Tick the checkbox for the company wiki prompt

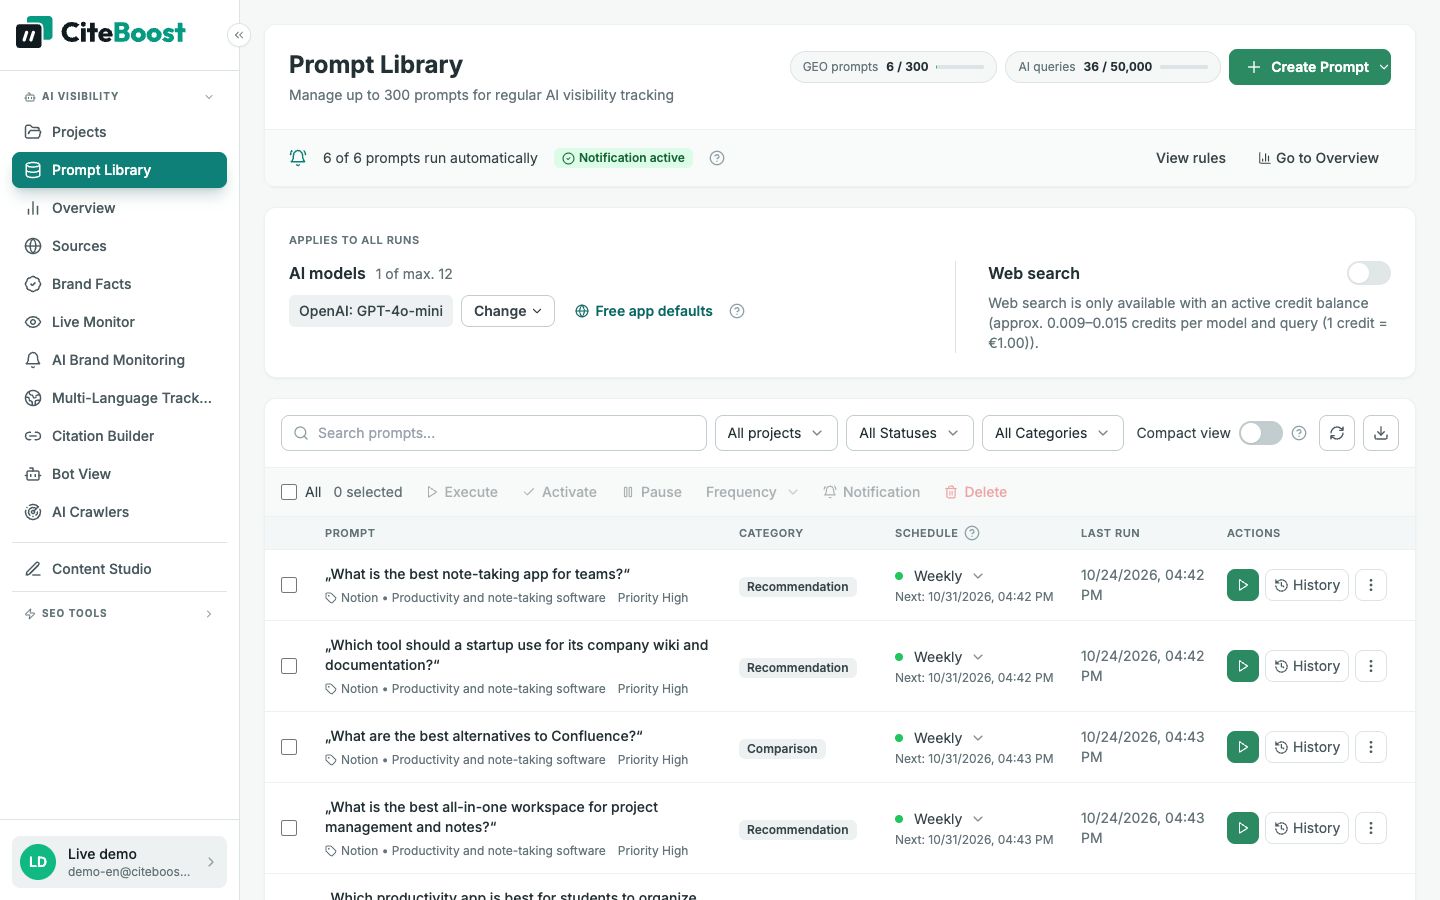pos(289,666)
